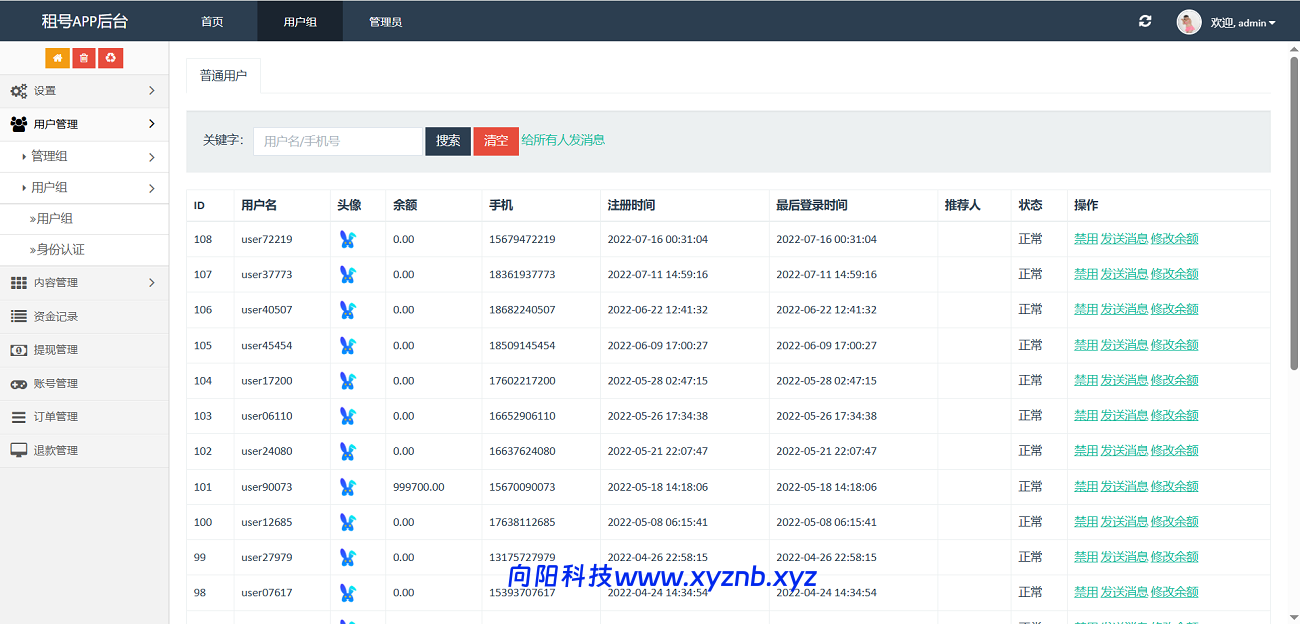This screenshot has width=1300, height=624.
Task: Disable user72219 via the 禁用 link
Action: [1086, 239]
